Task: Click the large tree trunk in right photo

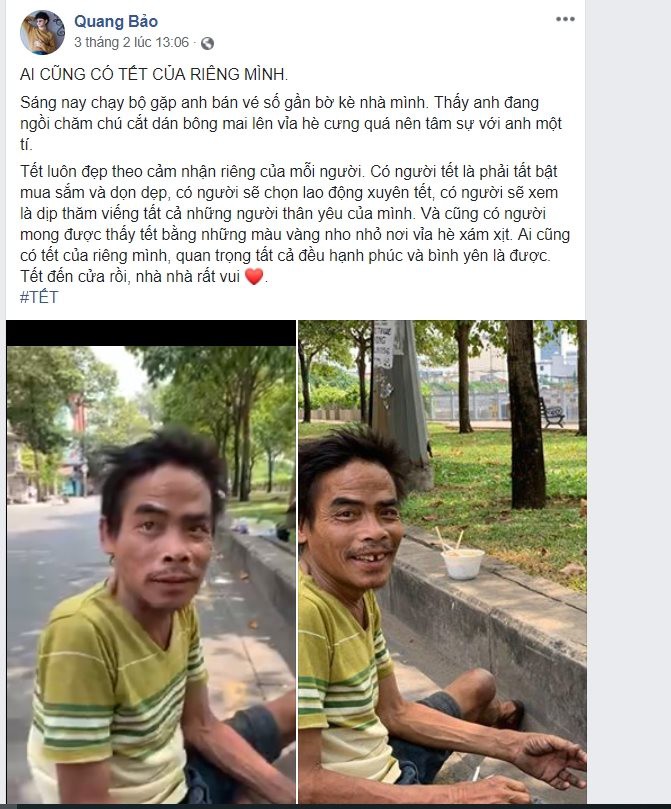Action: pos(525,414)
